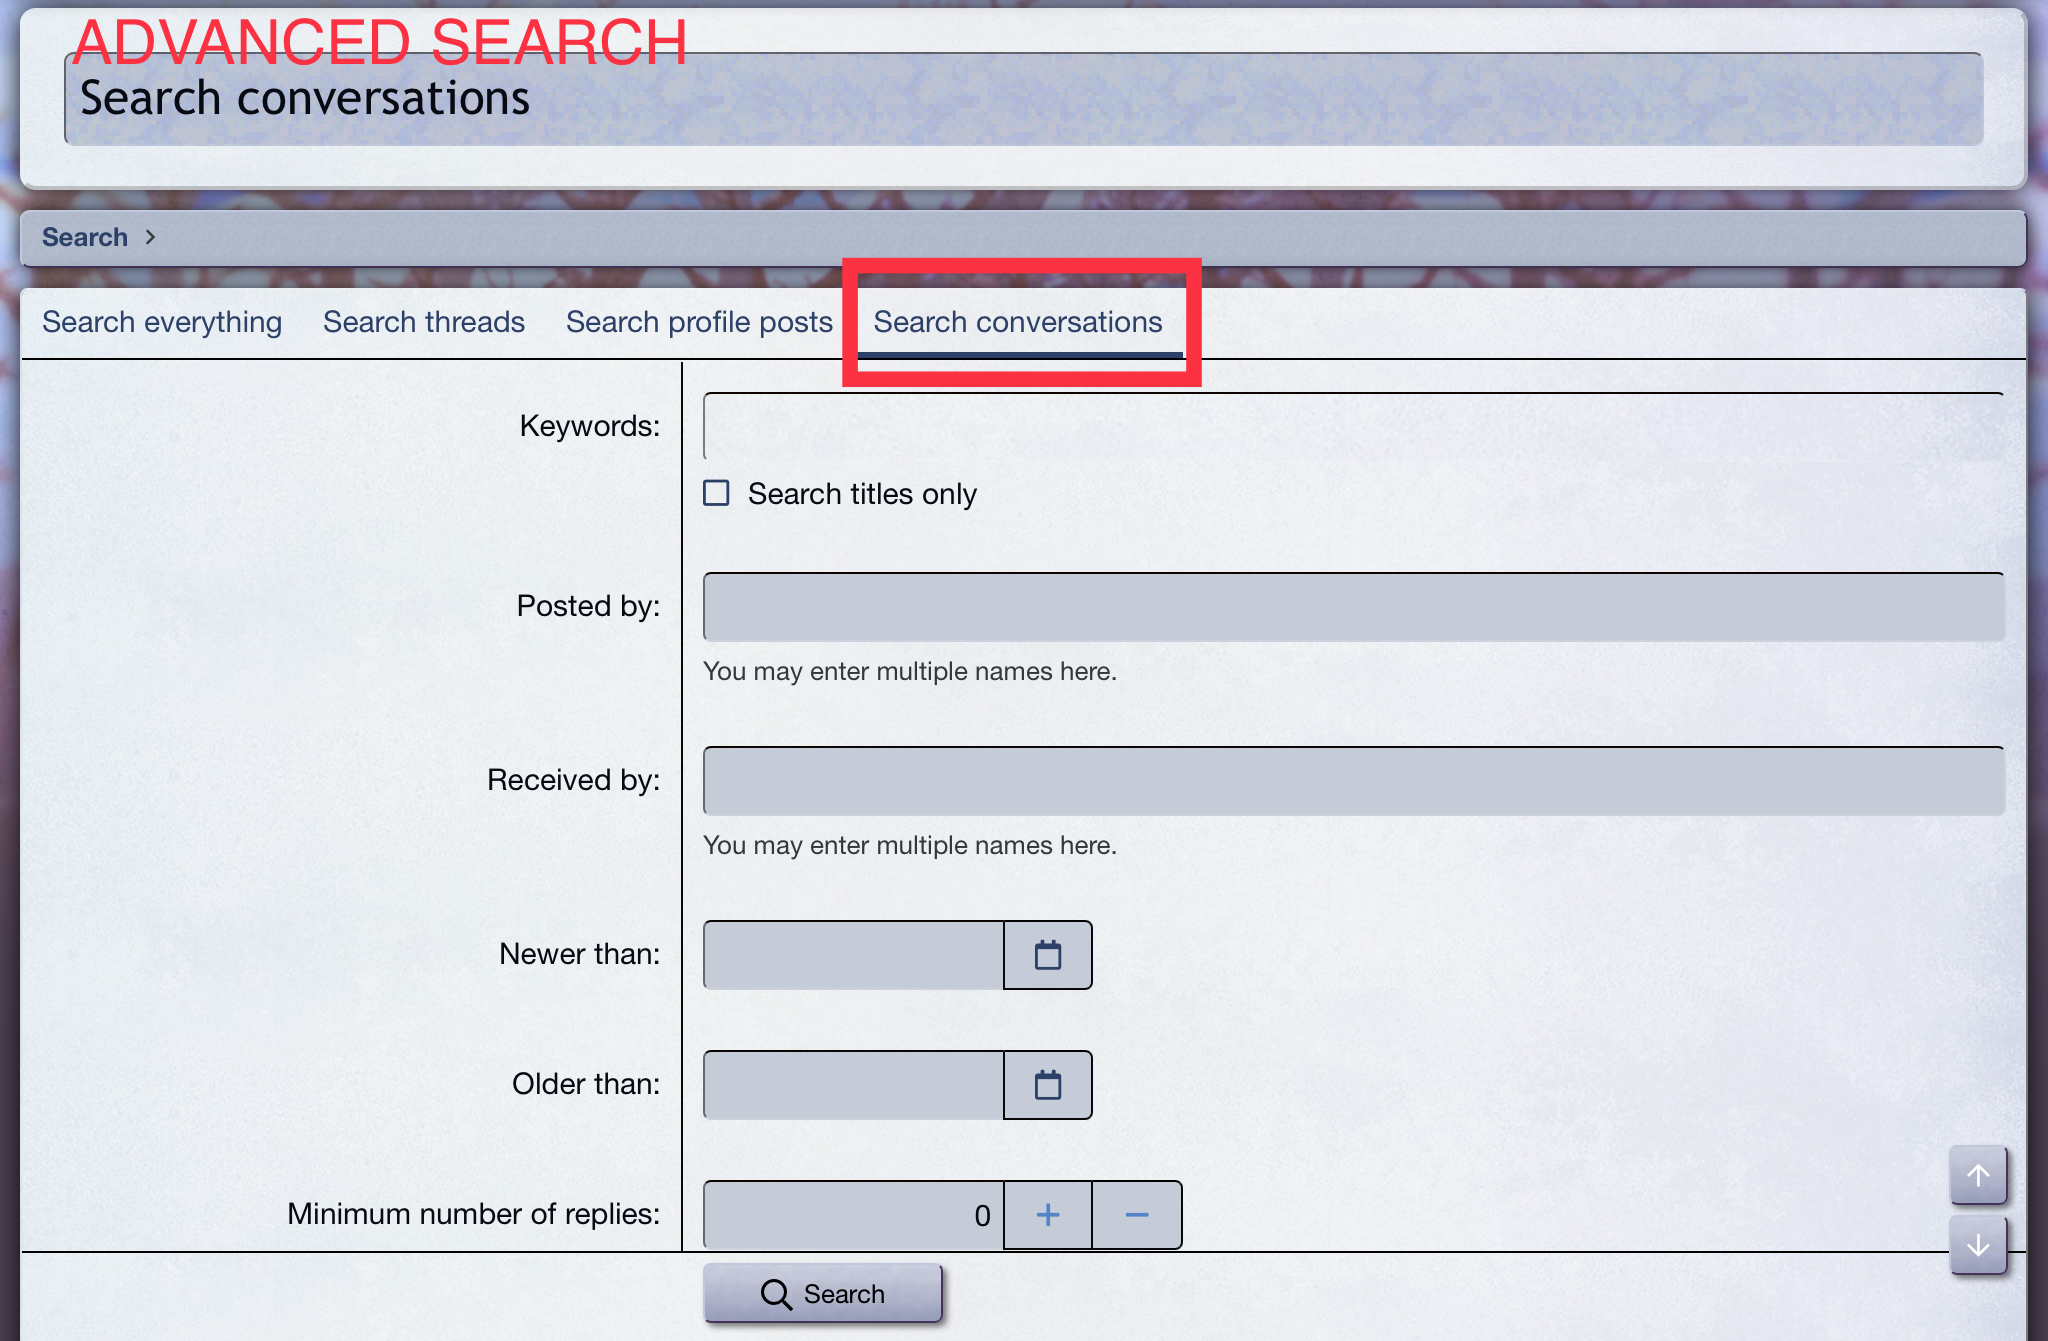Switch to the Search profile posts tab
Screen dimensions: 2048x1341
699,322
